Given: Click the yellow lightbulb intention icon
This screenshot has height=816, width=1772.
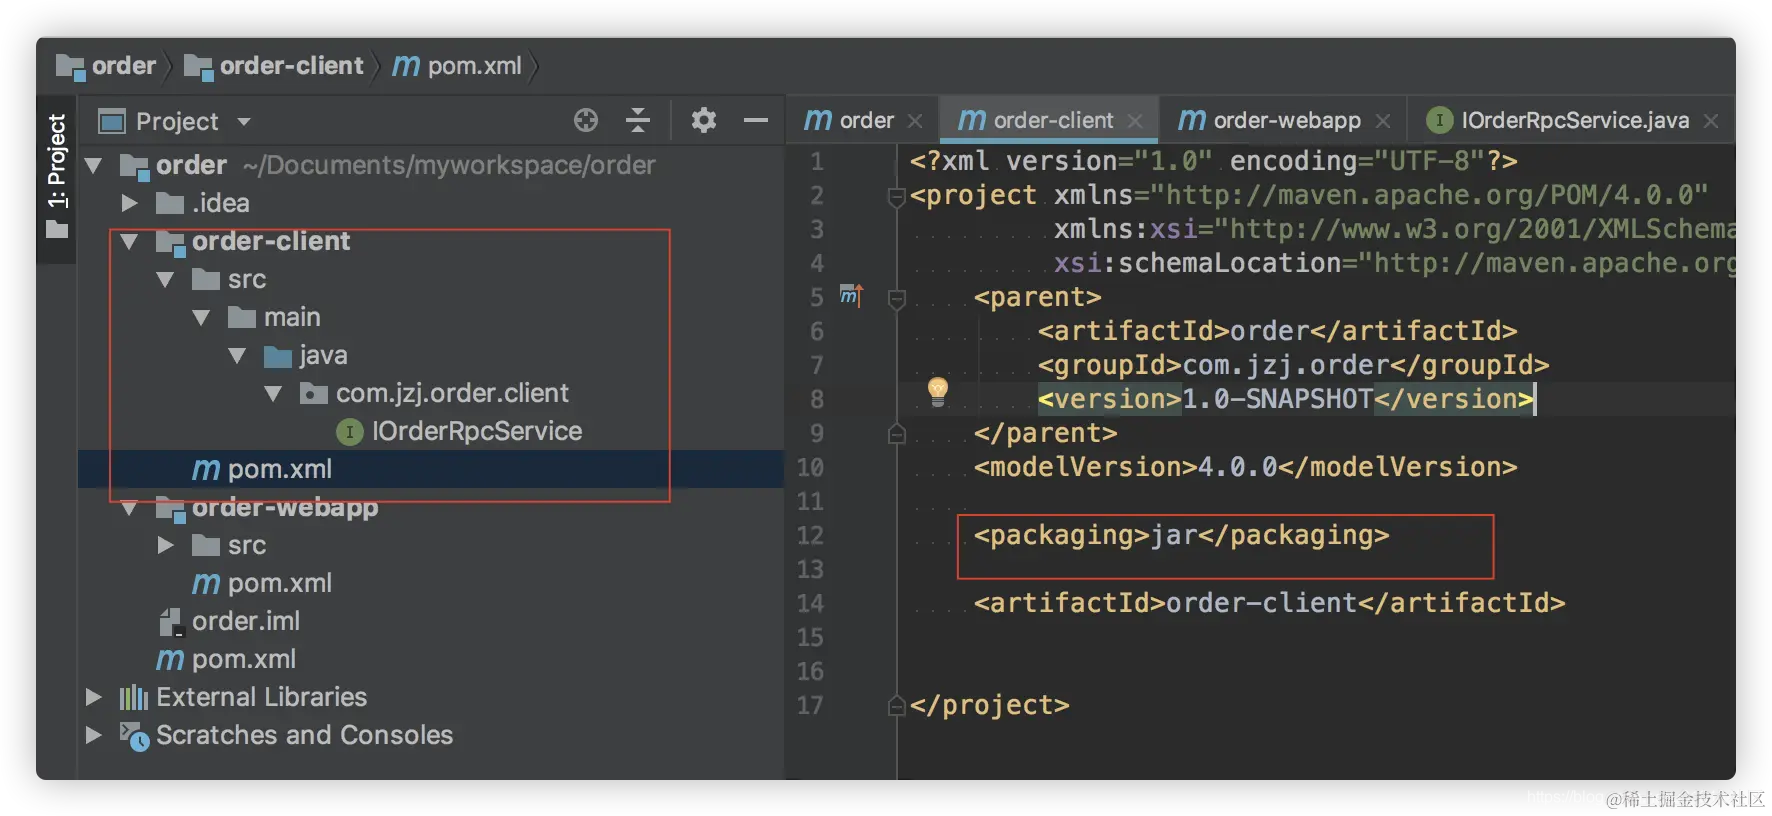Looking at the screenshot, I should click(938, 390).
